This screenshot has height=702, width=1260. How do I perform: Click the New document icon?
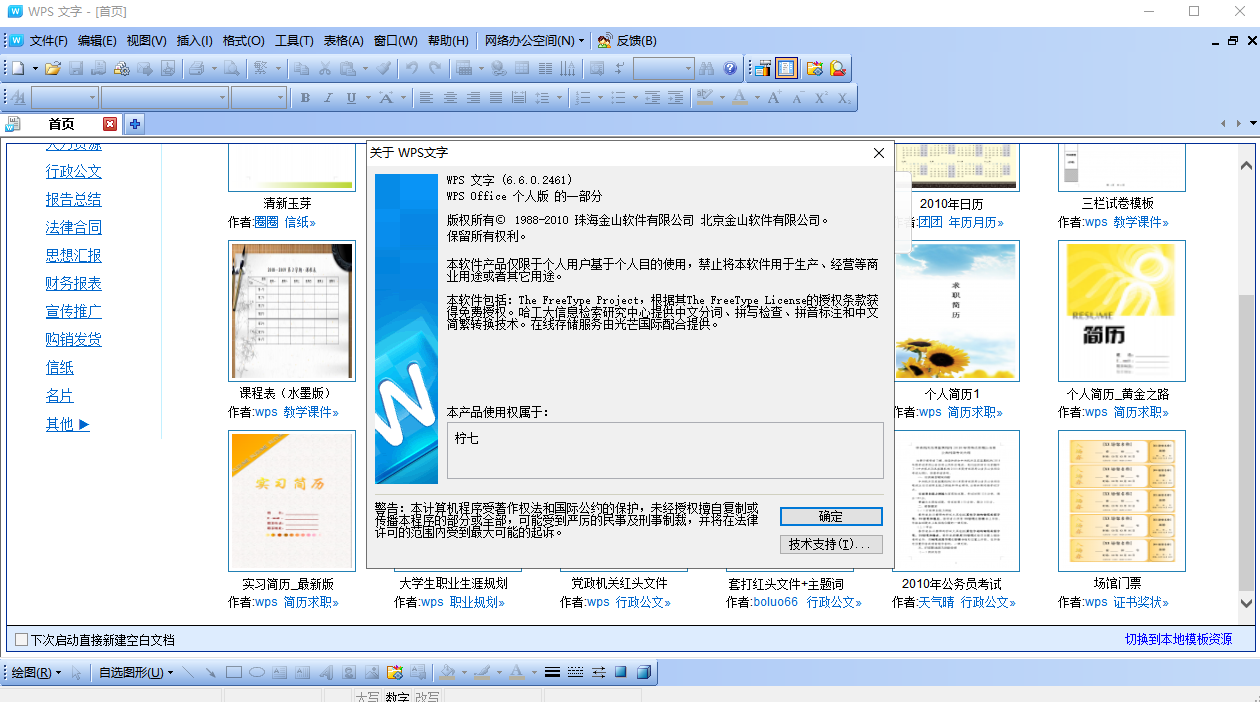click(18, 68)
